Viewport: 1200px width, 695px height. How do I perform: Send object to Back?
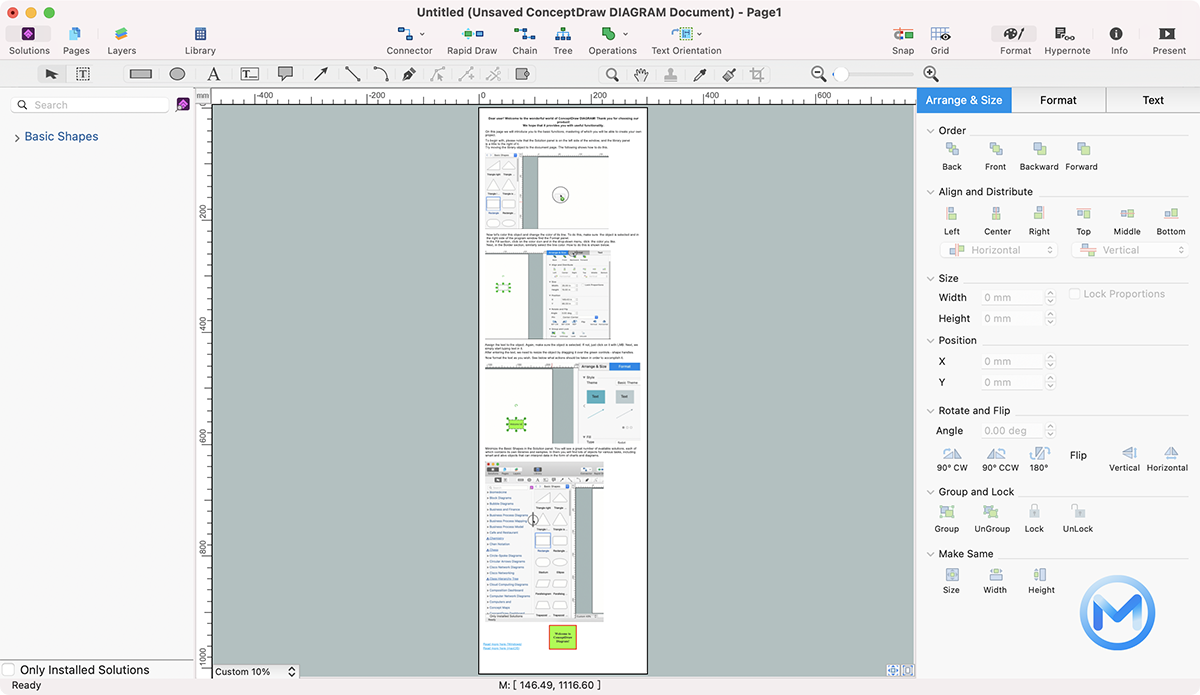coord(952,156)
